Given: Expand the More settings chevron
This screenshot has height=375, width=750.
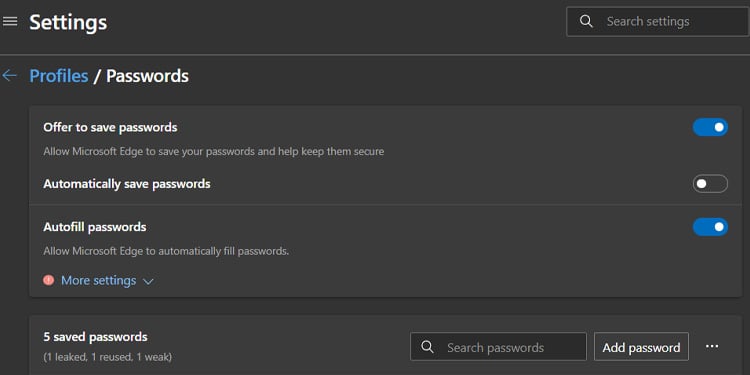Looking at the screenshot, I should (148, 281).
